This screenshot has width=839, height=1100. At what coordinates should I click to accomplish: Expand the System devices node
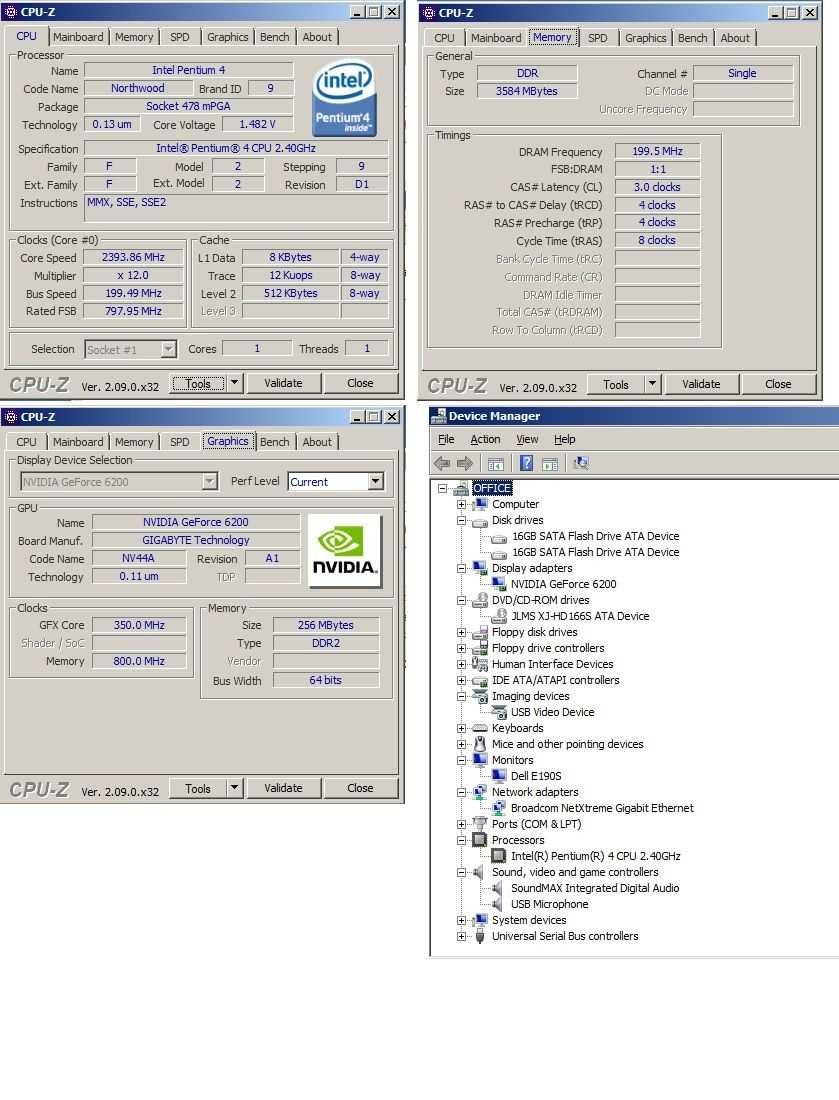pos(461,920)
